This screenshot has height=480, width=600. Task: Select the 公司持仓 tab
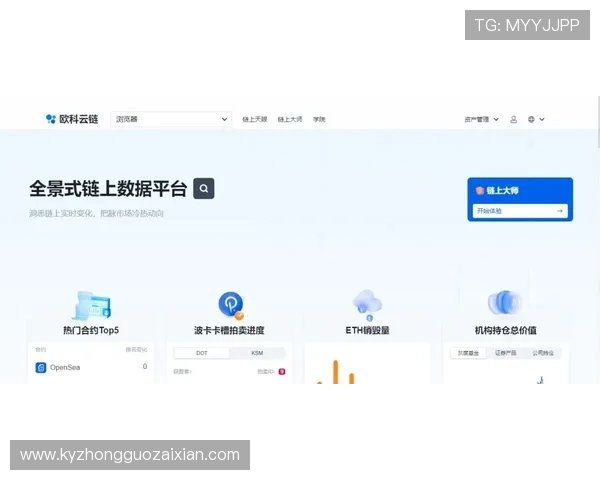coord(543,353)
